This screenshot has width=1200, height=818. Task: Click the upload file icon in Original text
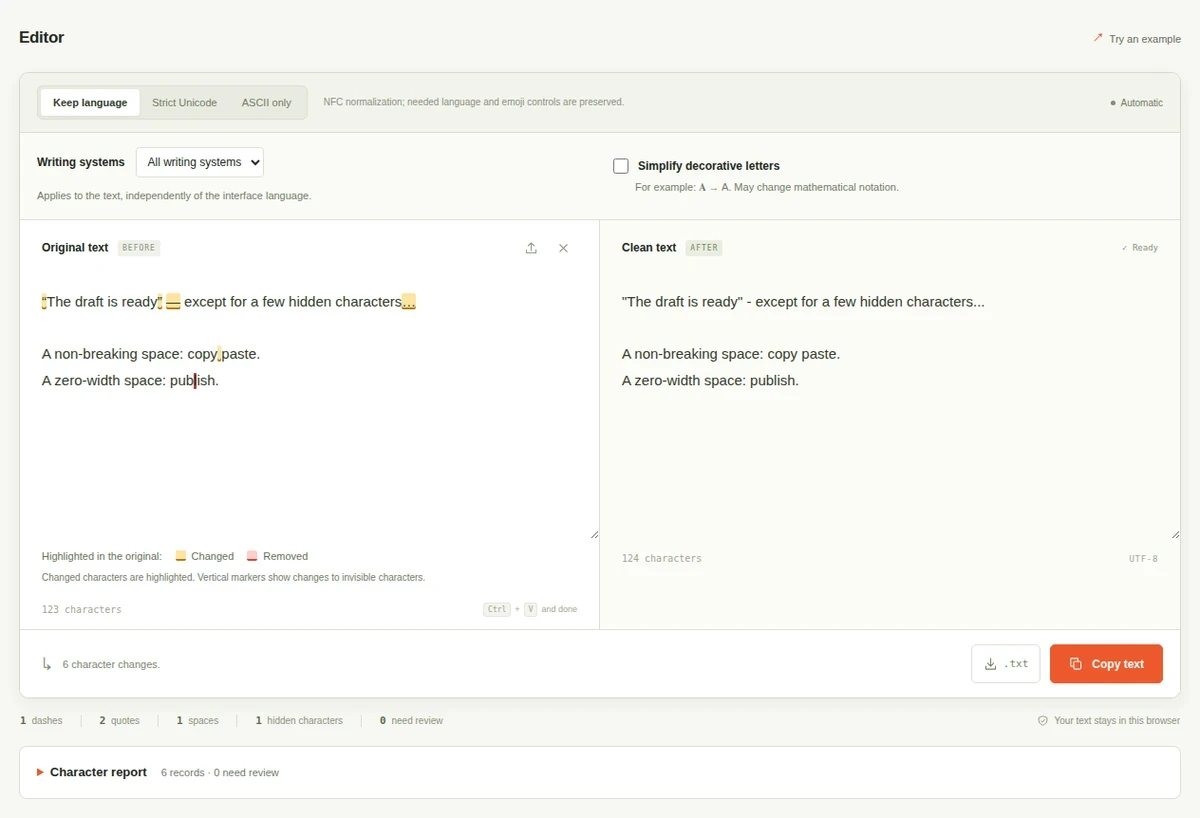pos(531,248)
